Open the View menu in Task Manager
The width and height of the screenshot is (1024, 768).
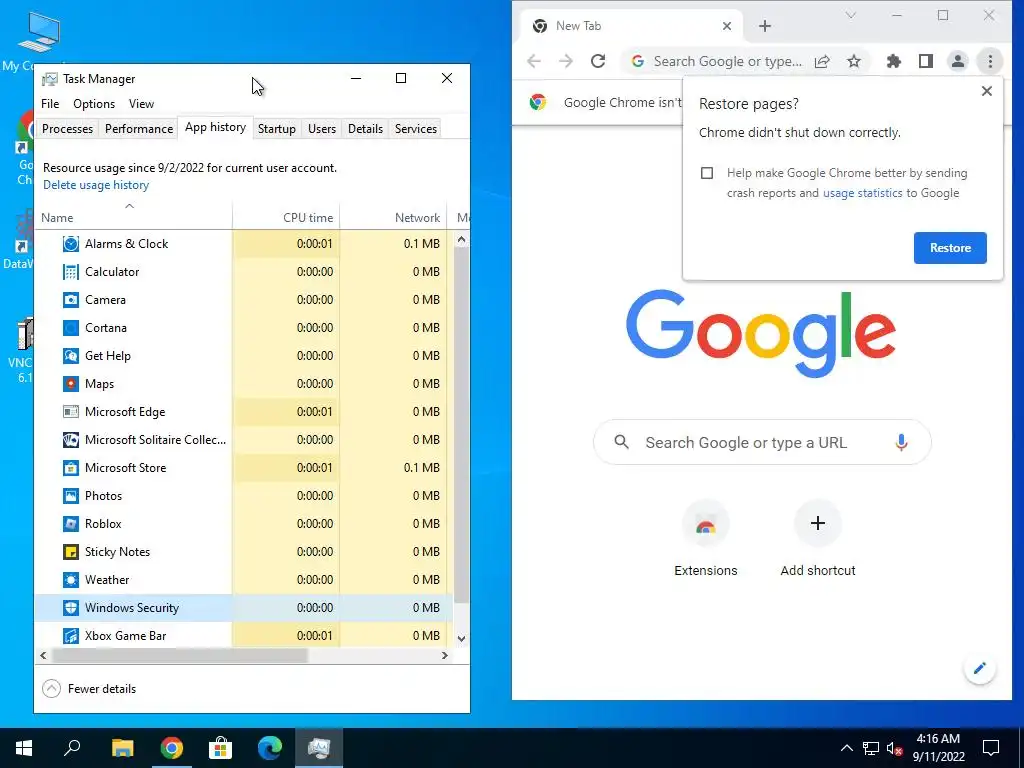(x=141, y=104)
